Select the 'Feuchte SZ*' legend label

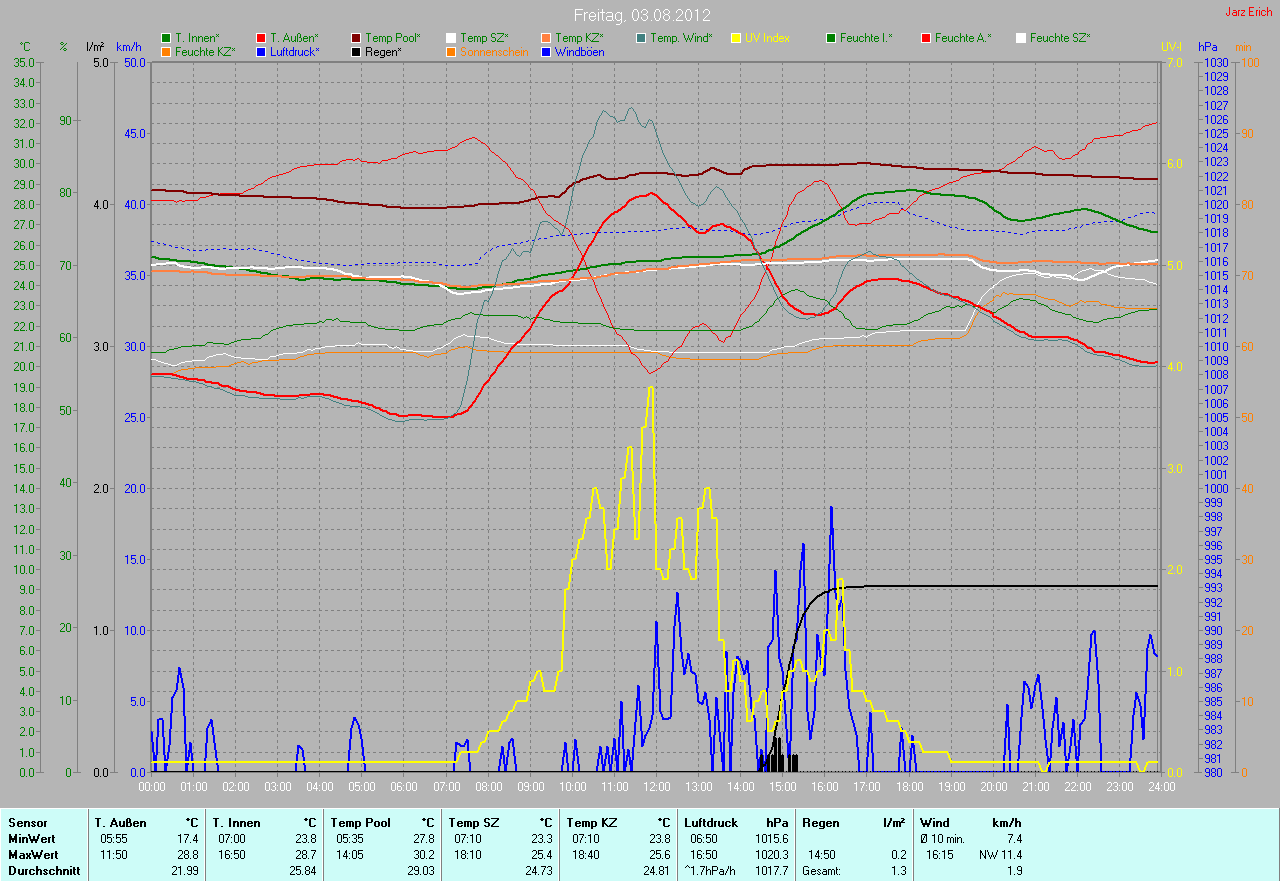tap(1060, 38)
